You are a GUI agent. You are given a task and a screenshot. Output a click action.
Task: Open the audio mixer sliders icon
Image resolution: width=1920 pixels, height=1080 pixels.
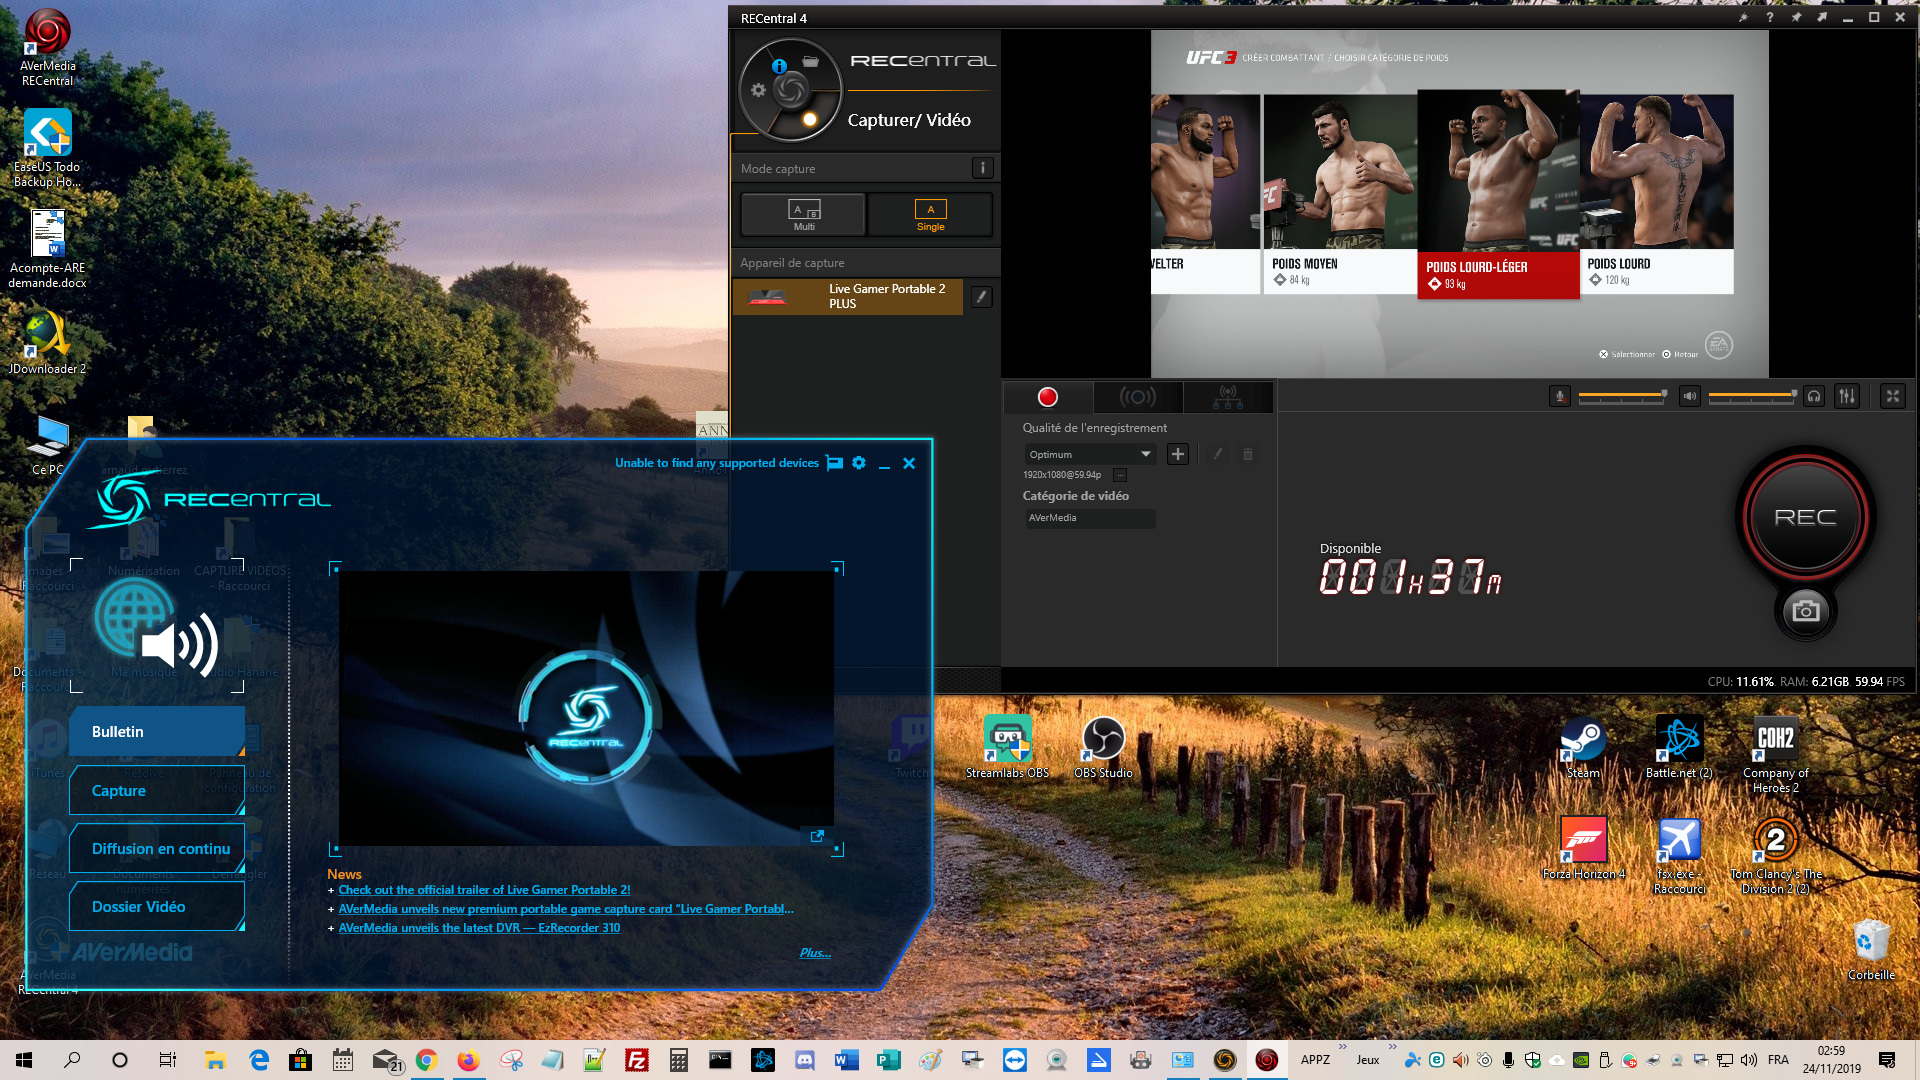[1847, 396]
